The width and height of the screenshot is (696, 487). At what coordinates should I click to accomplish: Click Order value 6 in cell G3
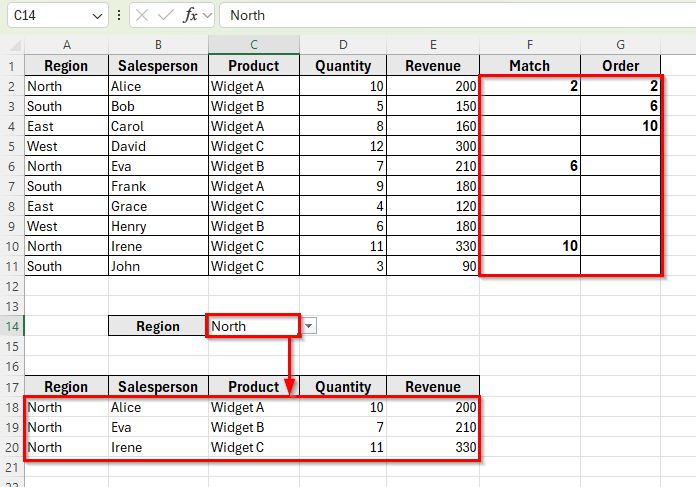tap(621, 106)
